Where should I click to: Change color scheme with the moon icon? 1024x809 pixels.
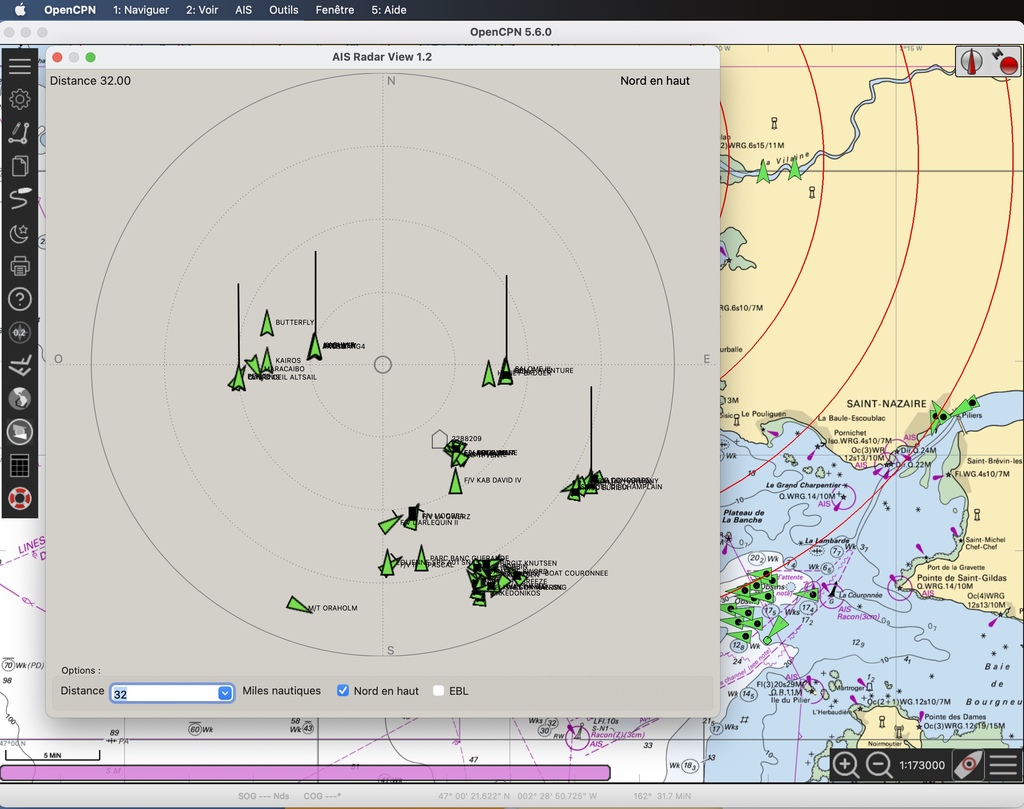[x=20, y=232]
